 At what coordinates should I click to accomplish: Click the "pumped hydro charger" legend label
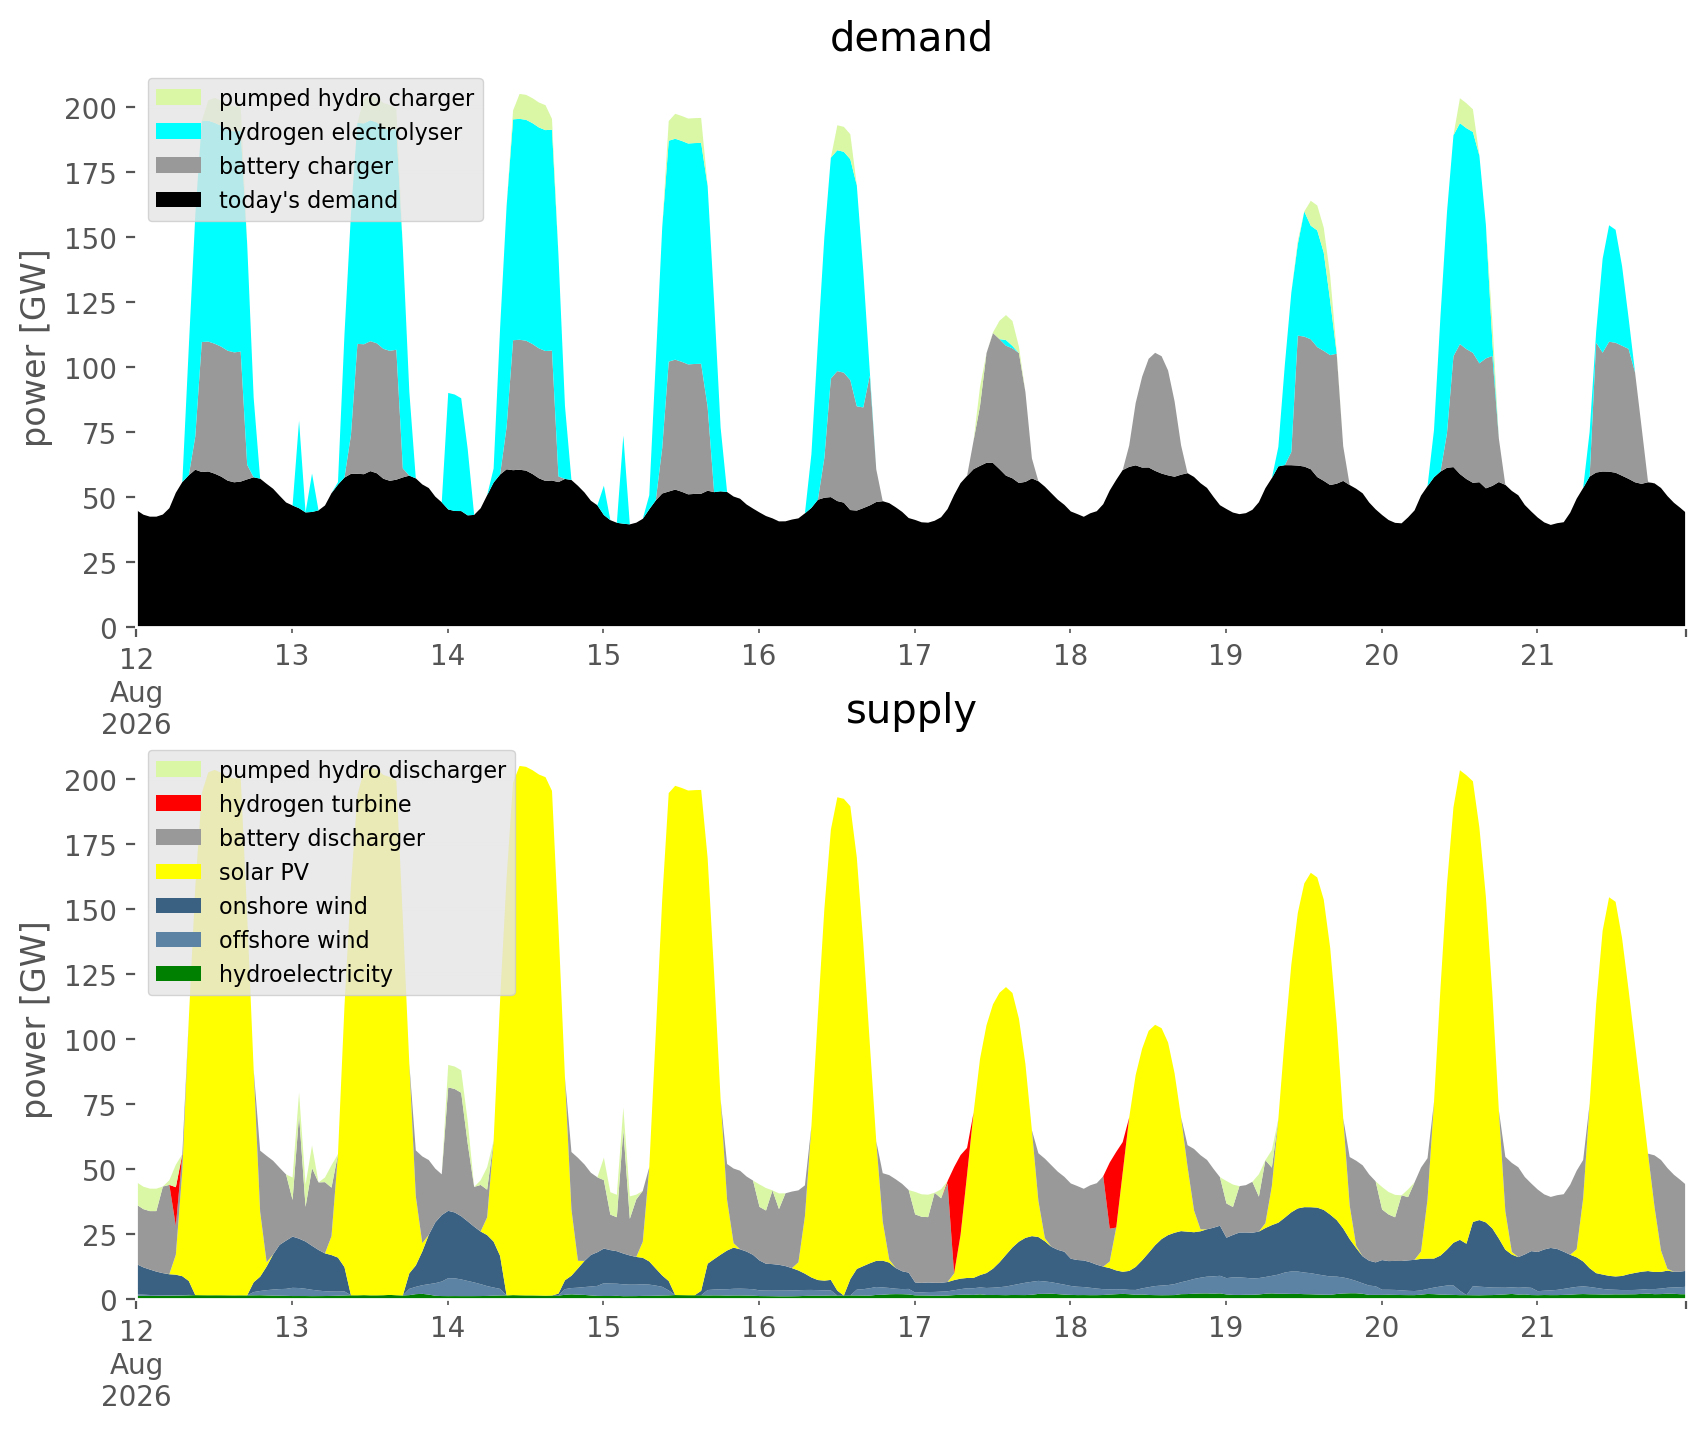[x=346, y=99]
